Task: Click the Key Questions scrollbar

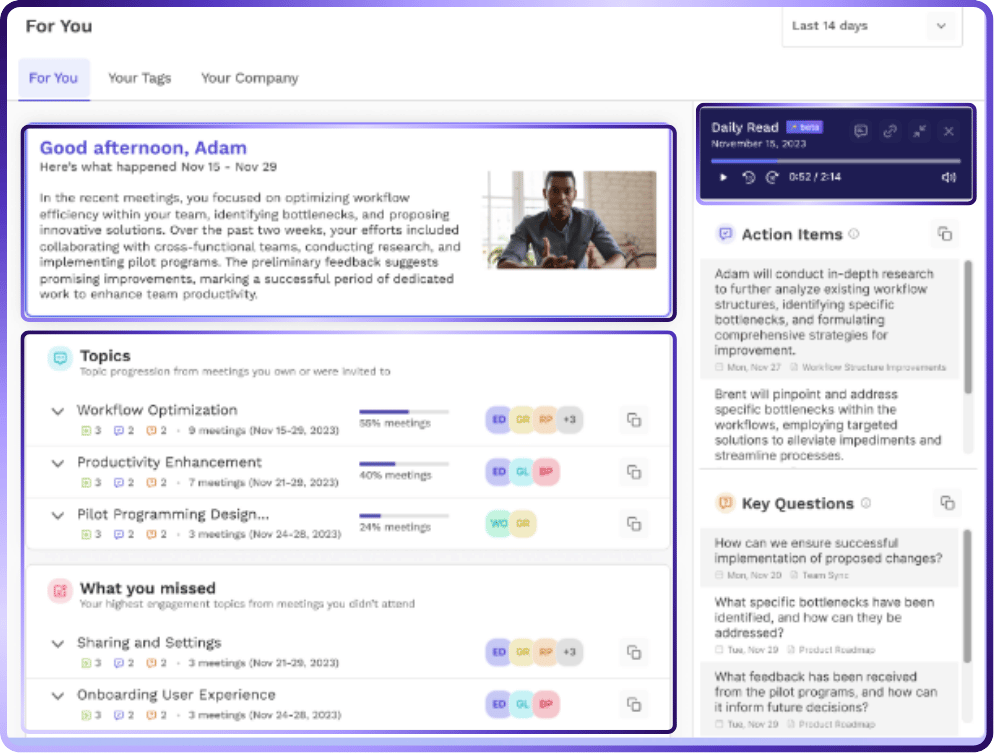Action: click(x=967, y=596)
